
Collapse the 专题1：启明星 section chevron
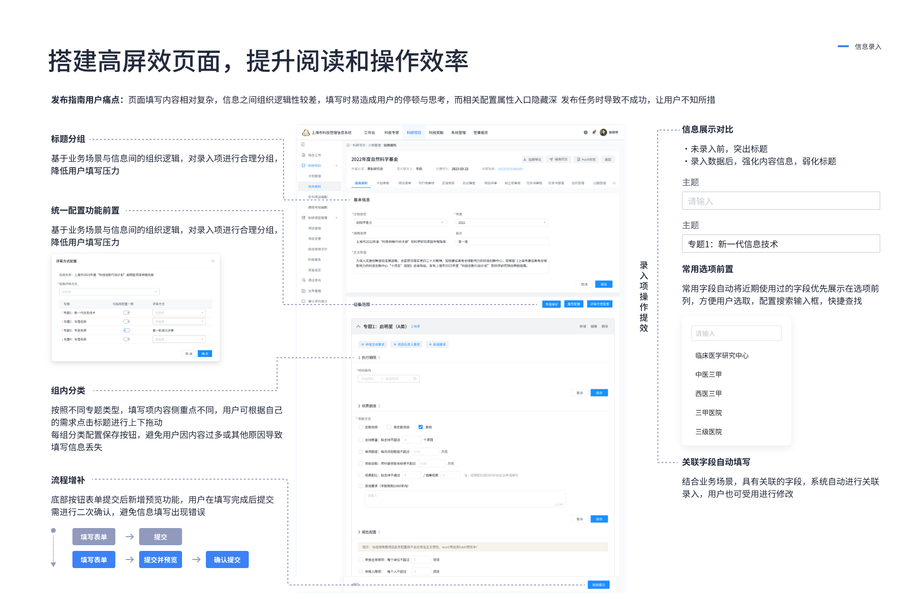pos(358,326)
